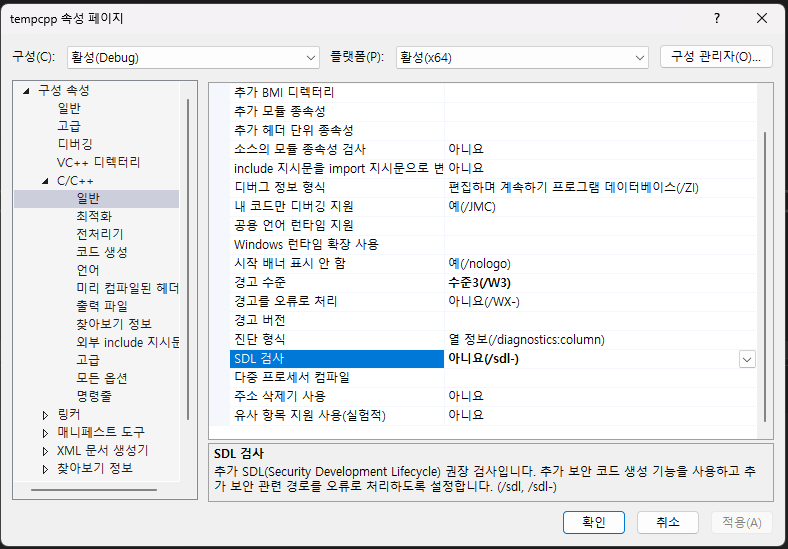The height and width of the screenshot is (549, 788).
Task: Click the 아니요(/WX-) value
Action: [484, 302]
